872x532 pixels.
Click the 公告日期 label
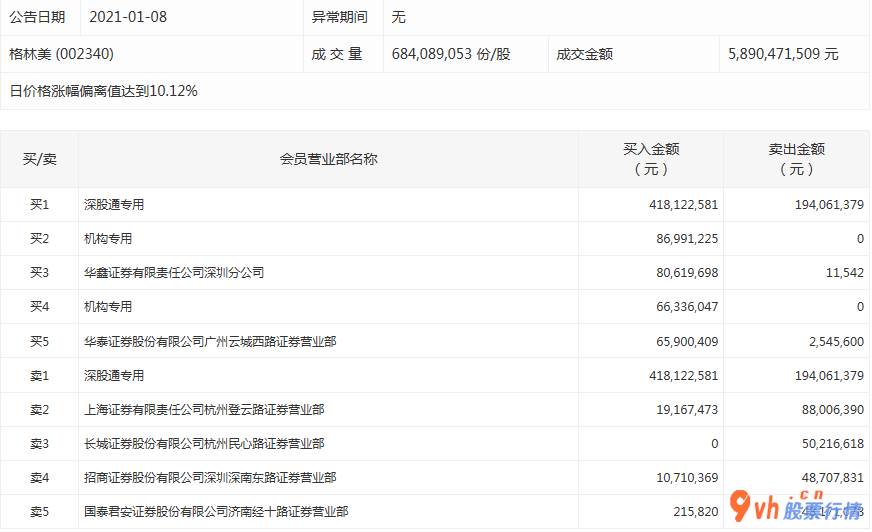pos(37,17)
